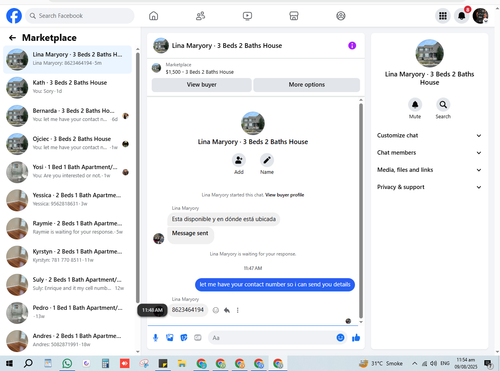The image size is (500, 371).
Task: Open the View buyer profile link
Action: [x=285, y=195]
